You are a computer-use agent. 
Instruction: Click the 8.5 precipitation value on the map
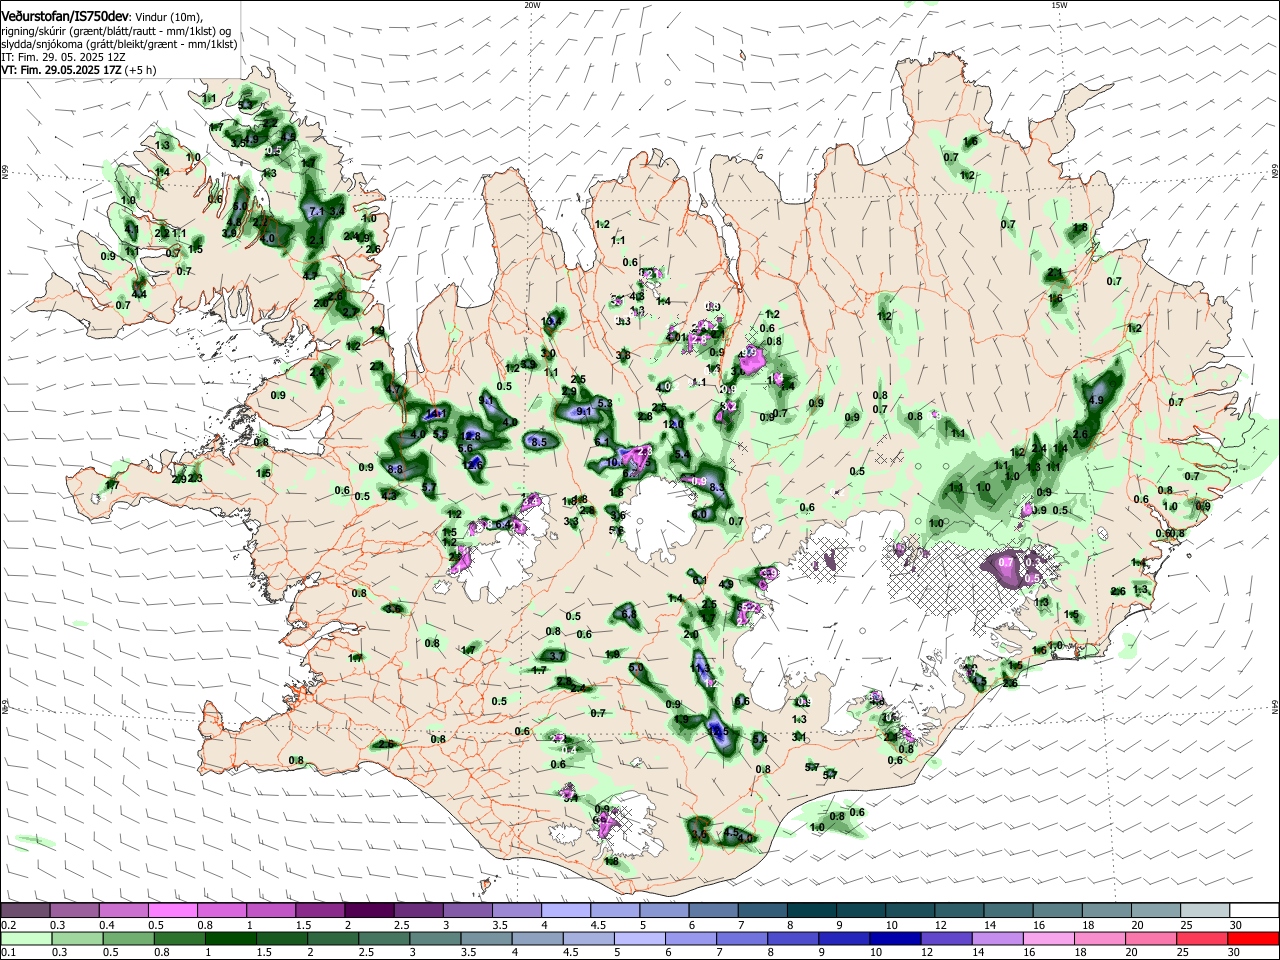(541, 441)
